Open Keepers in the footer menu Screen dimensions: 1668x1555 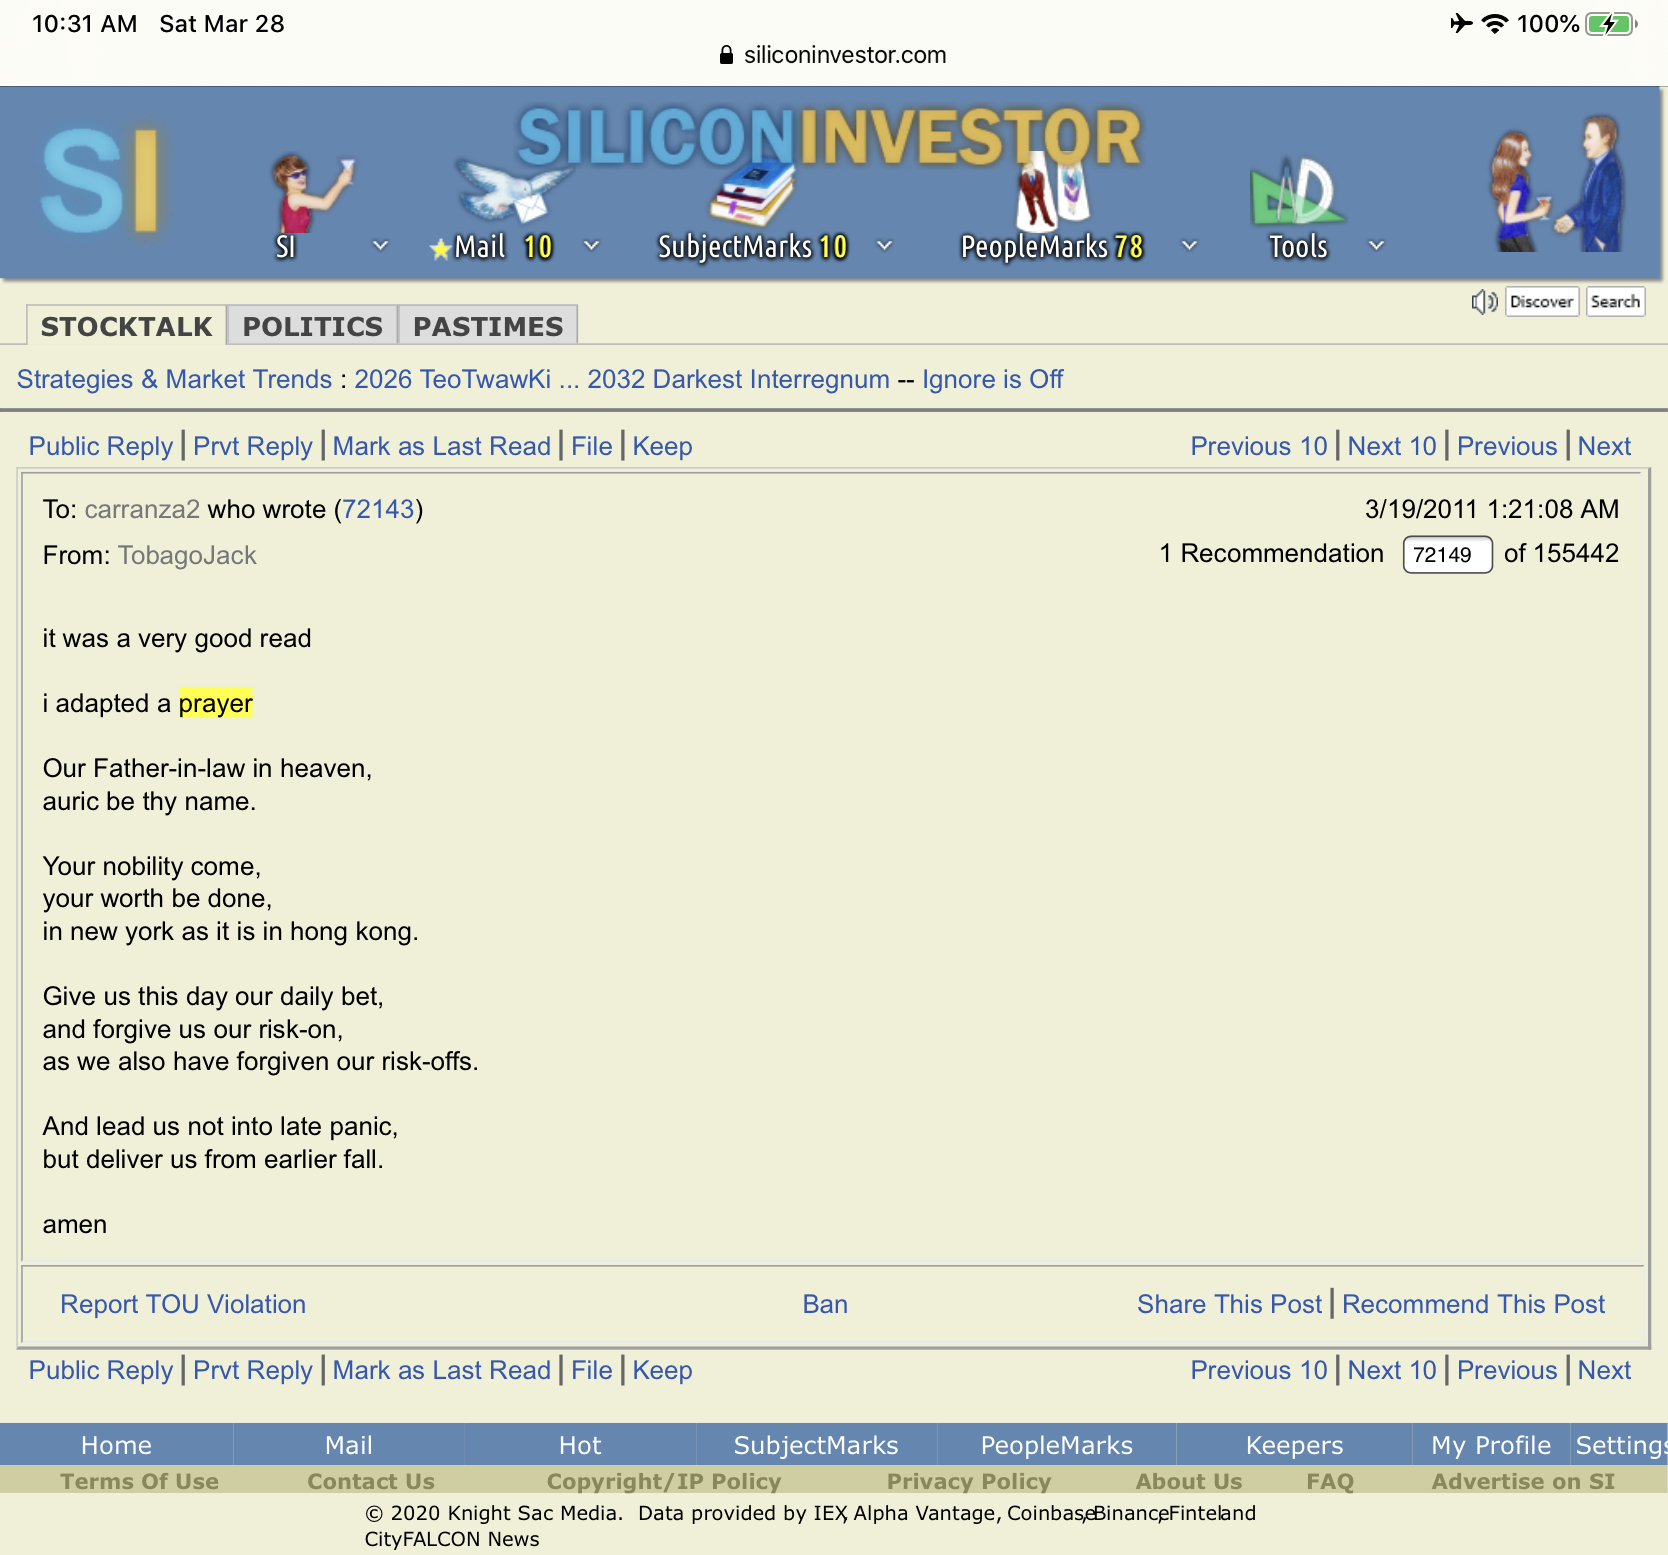point(1294,1445)
